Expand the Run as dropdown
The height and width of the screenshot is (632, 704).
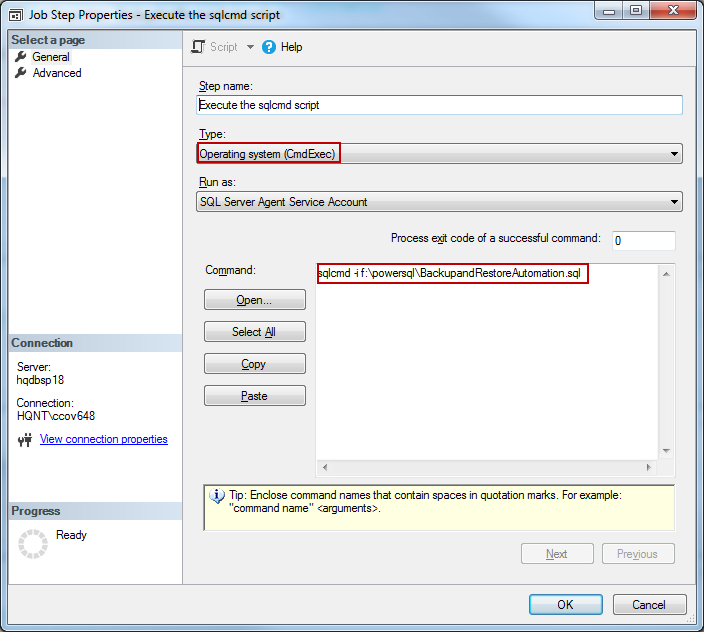click(675, 202)
